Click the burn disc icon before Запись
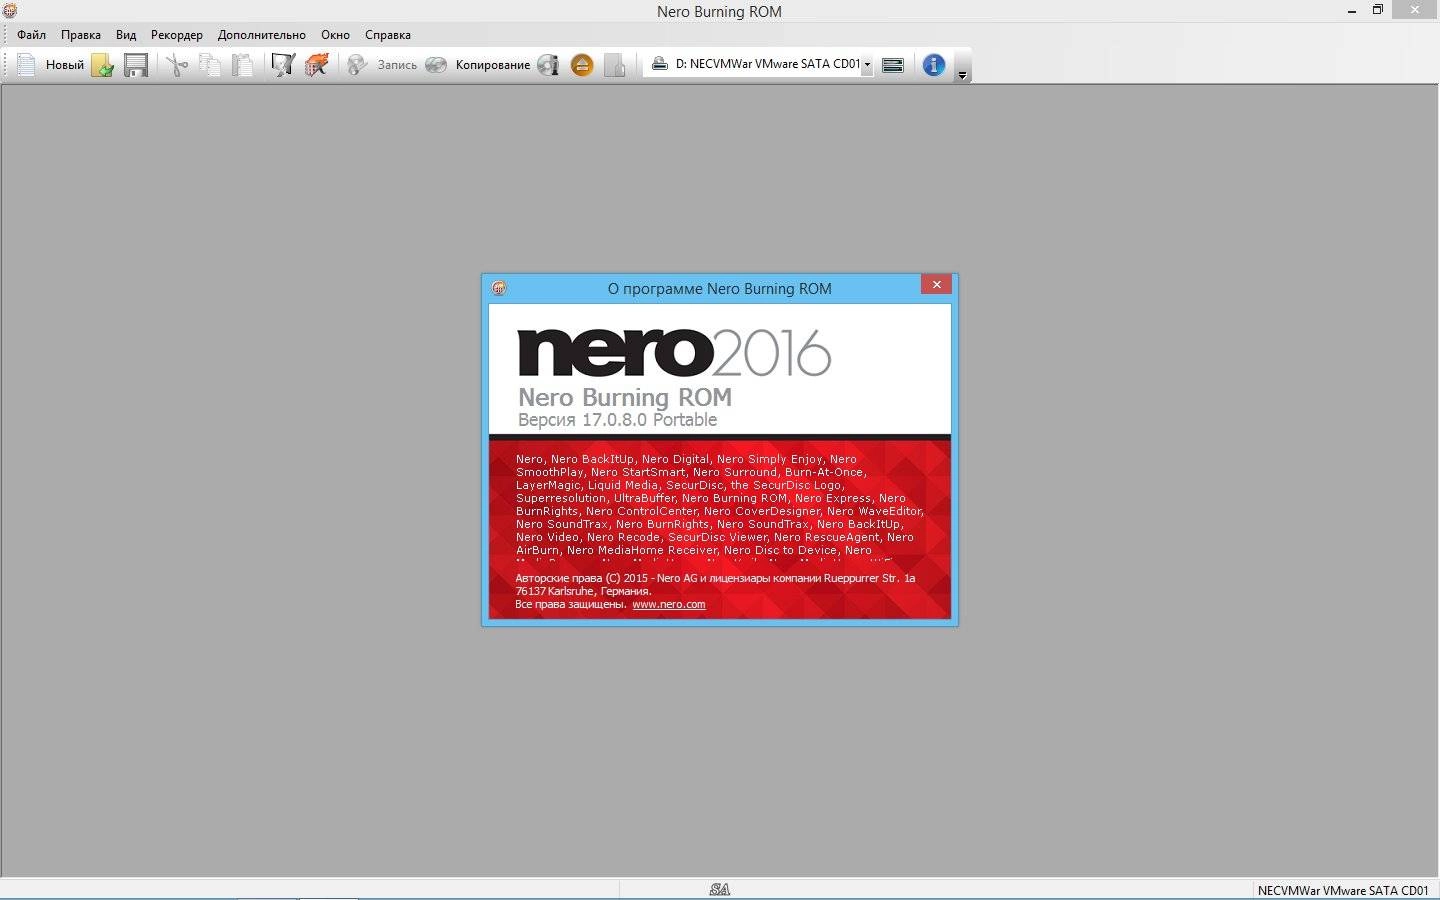Viewport: 1440px width, 900px height. pyautogui.click(x=357, y=65)
